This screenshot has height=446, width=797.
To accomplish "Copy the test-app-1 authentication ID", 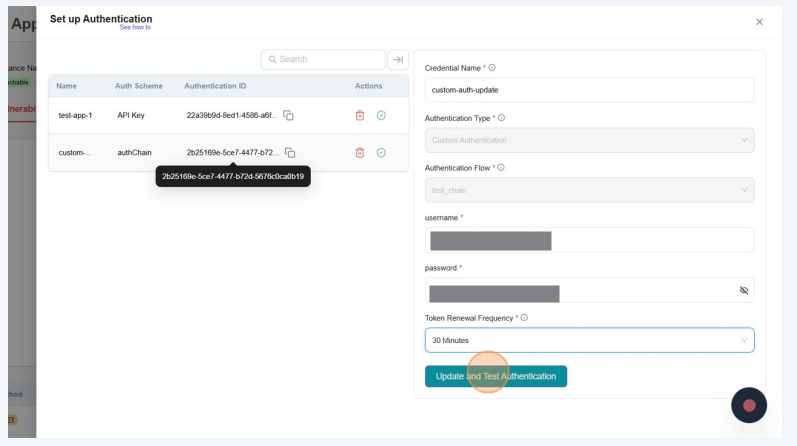I will (288, 115).
